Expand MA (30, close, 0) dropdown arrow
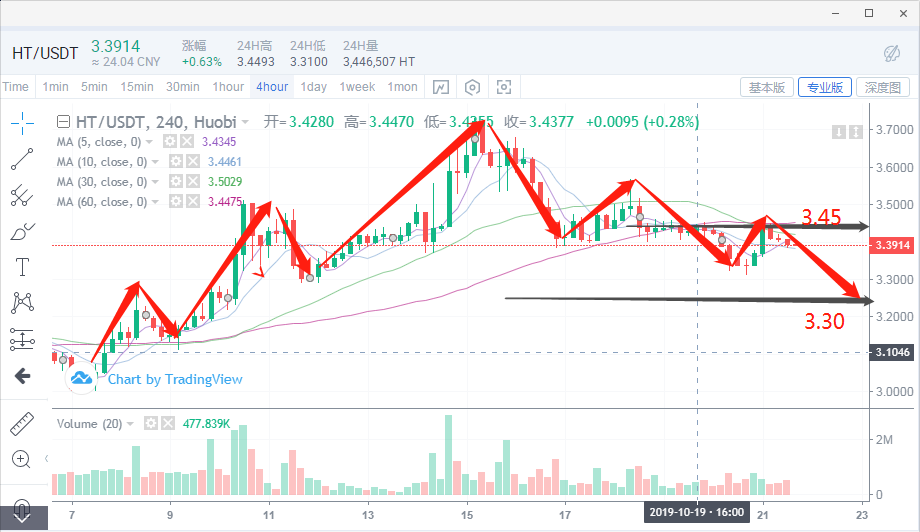 pos(155,182)
